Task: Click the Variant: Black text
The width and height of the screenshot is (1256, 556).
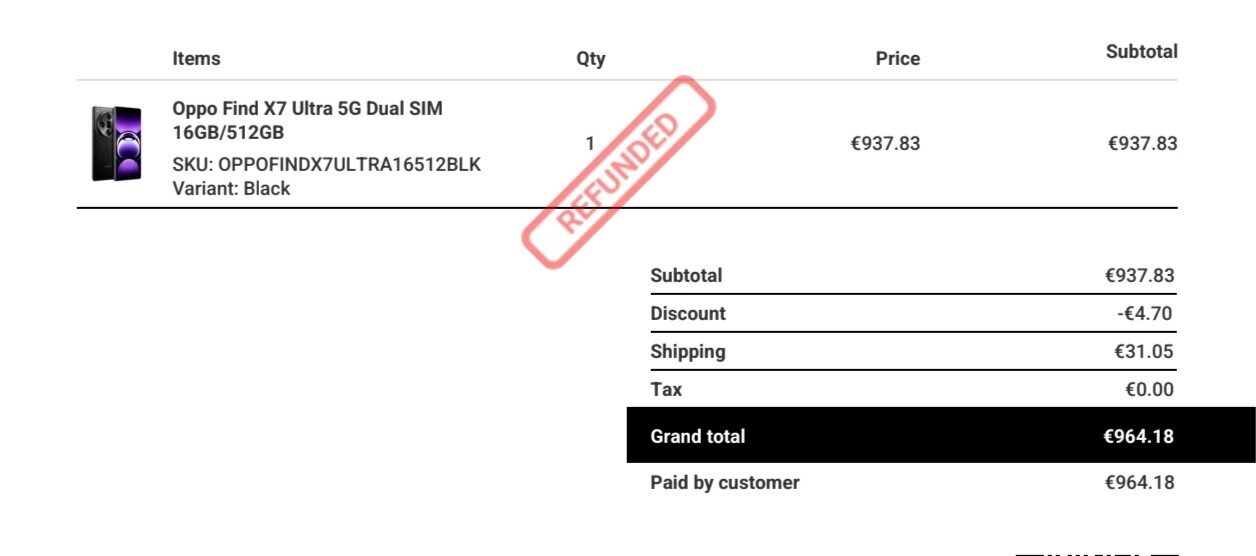Action: pos(231,188)
